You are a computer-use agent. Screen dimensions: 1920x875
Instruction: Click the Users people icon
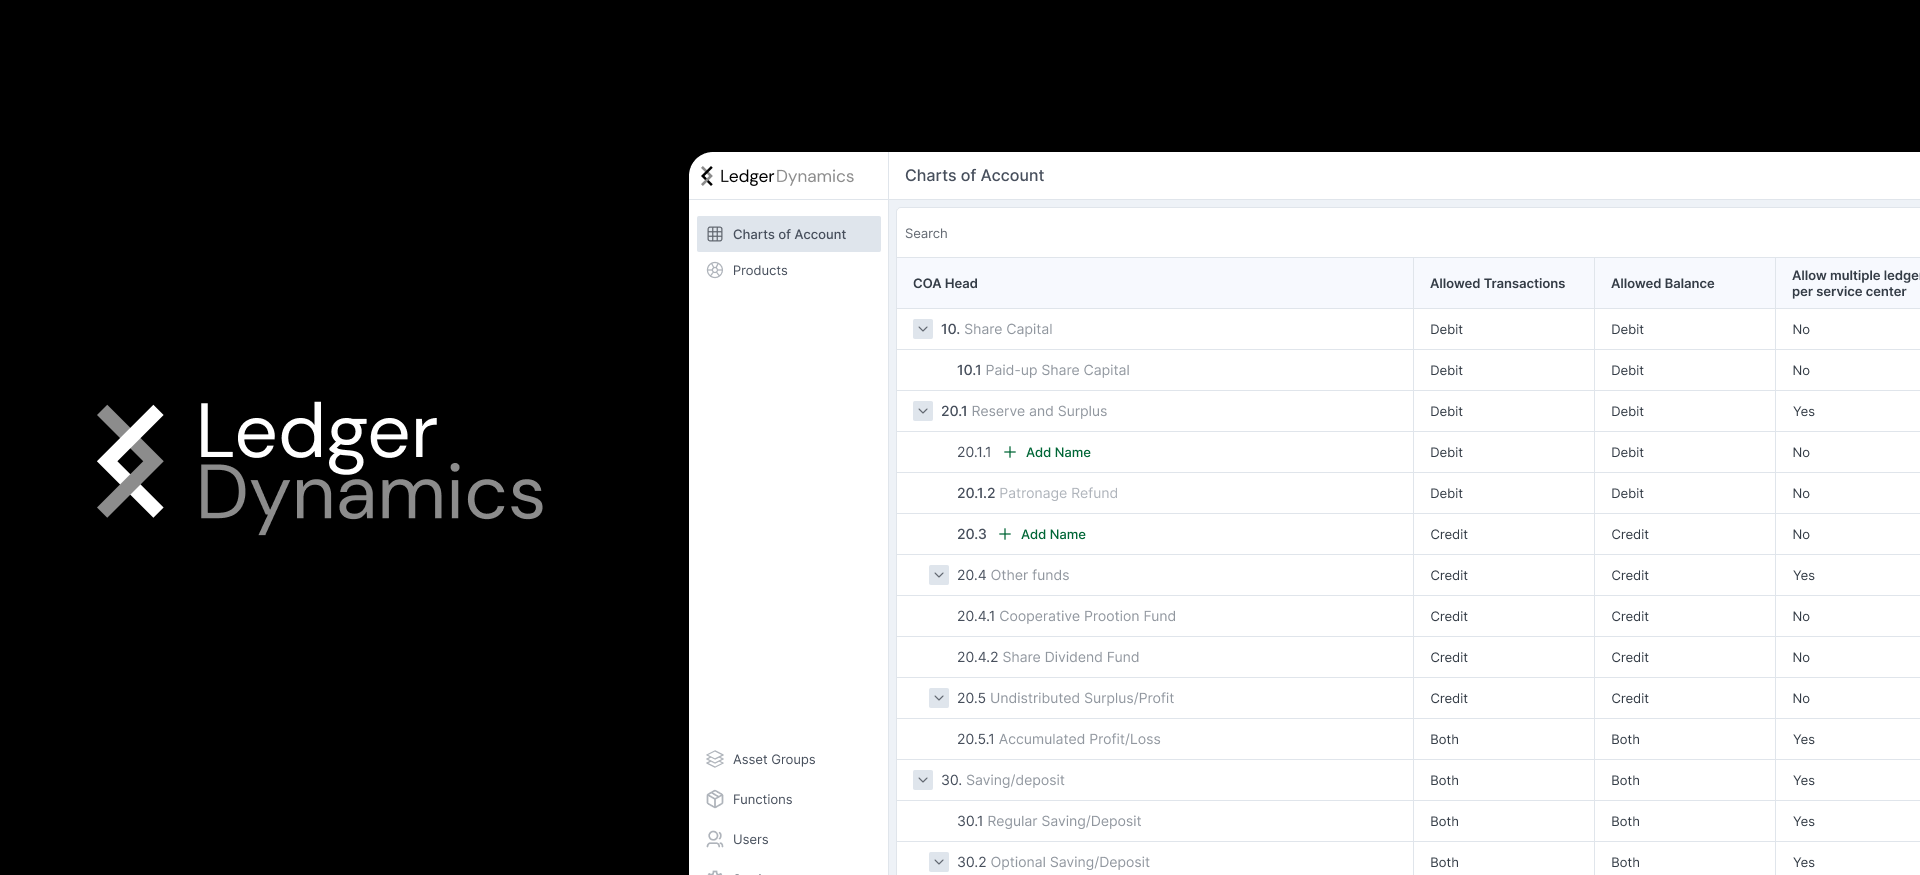coord(715,839)
